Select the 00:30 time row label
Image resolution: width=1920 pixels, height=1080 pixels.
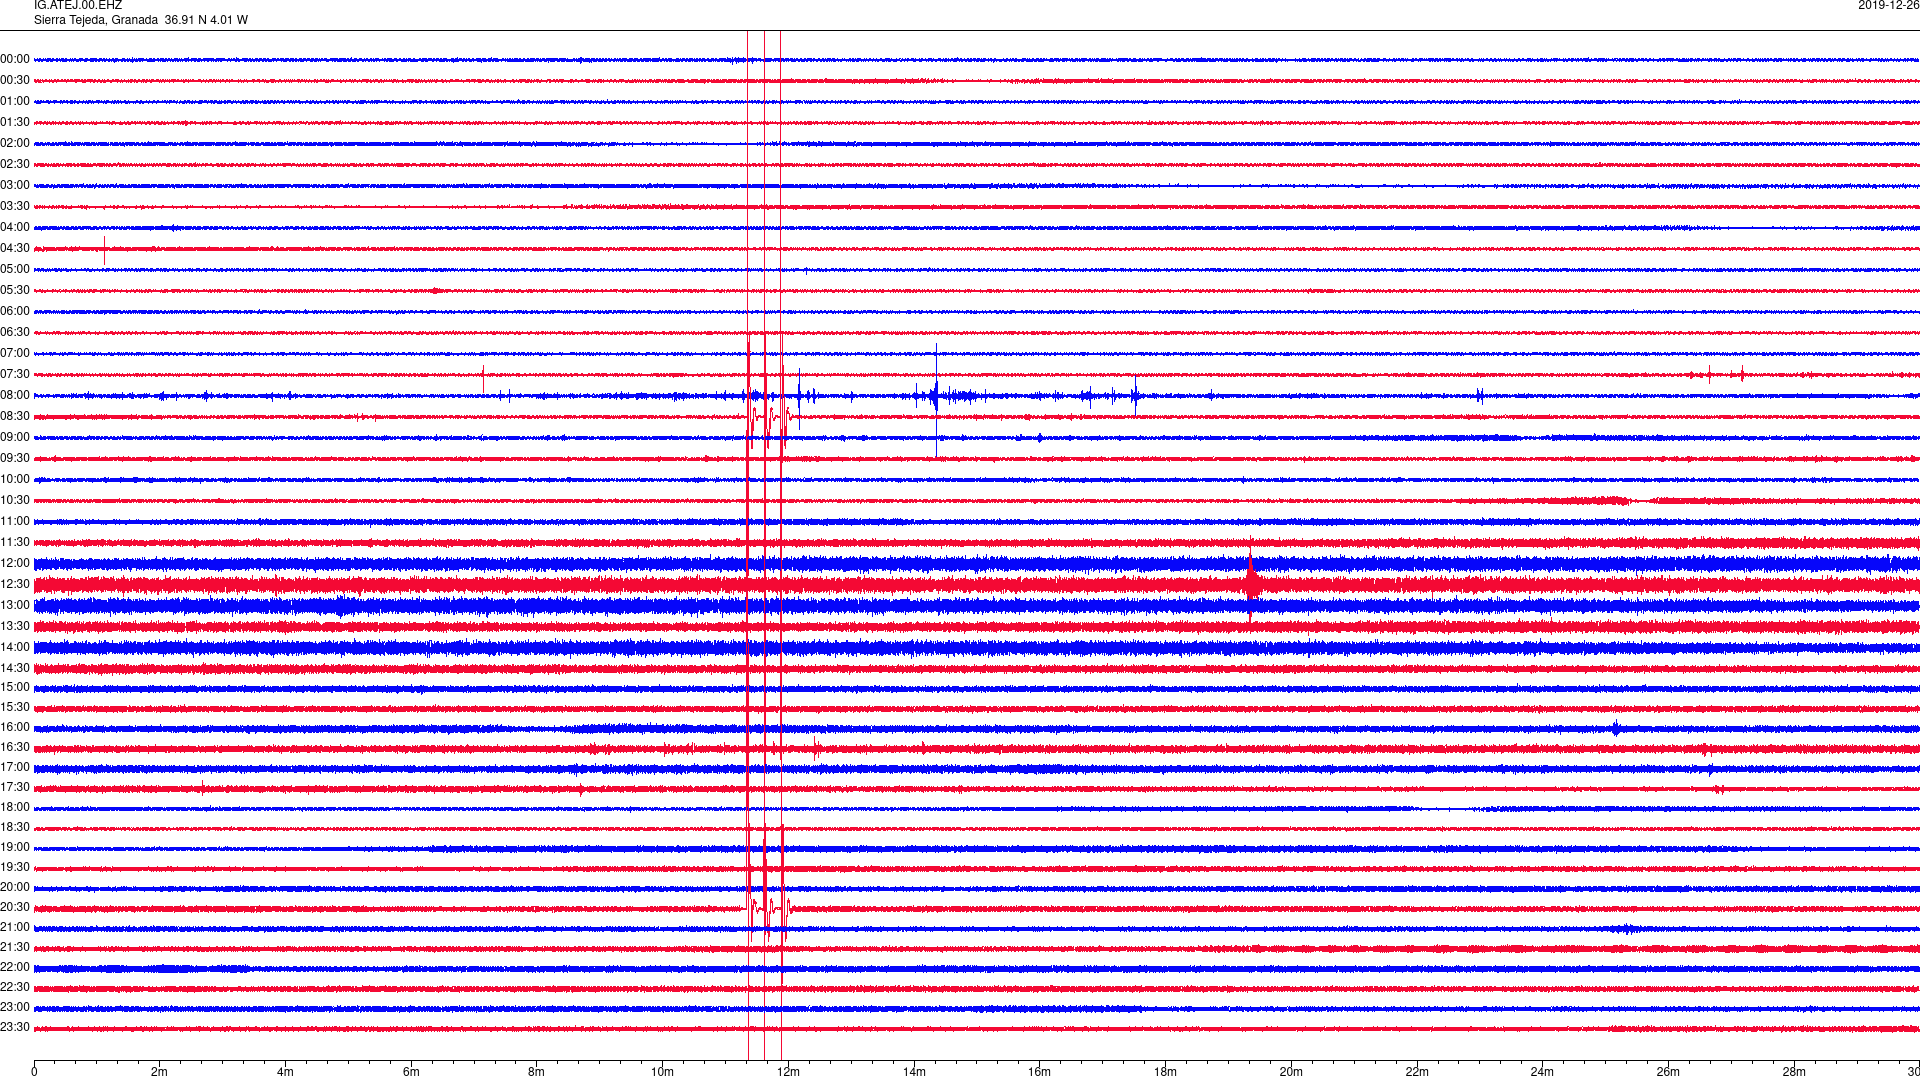(x=15, y=81)
